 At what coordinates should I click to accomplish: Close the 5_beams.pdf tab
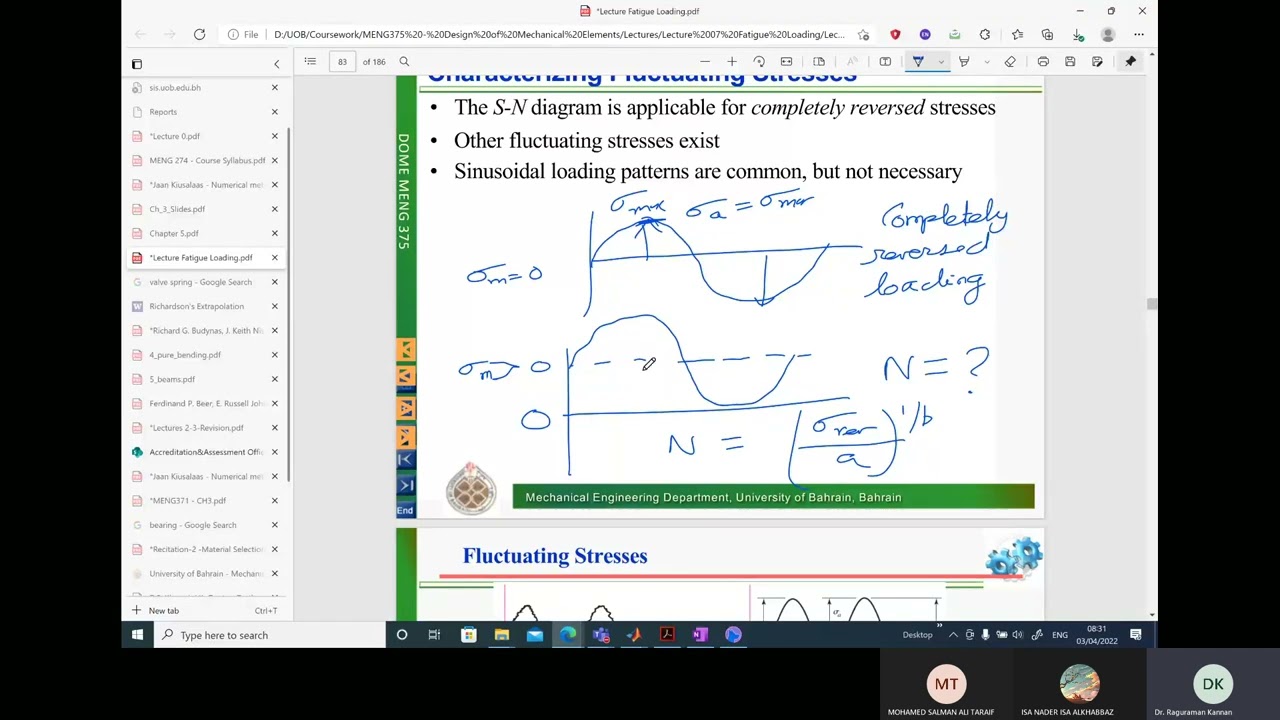tap(275, 379)
